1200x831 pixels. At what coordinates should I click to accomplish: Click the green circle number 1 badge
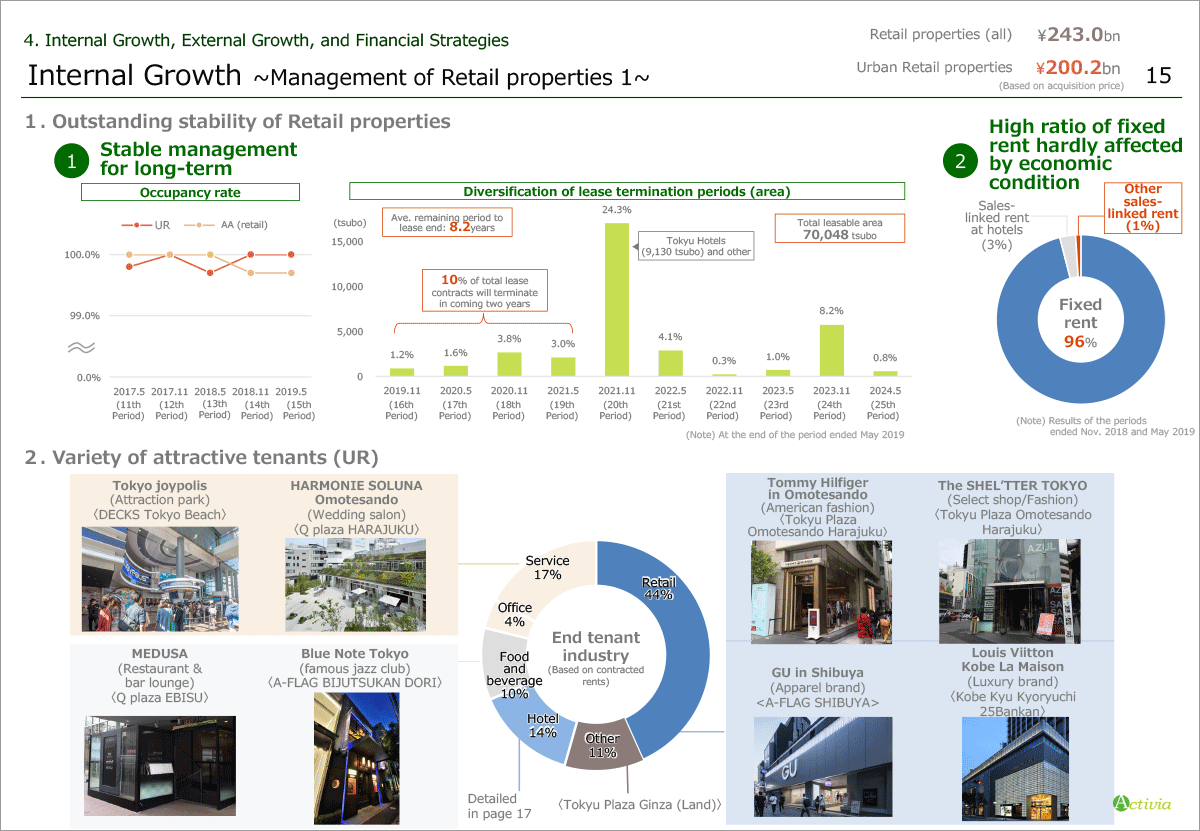72,161
